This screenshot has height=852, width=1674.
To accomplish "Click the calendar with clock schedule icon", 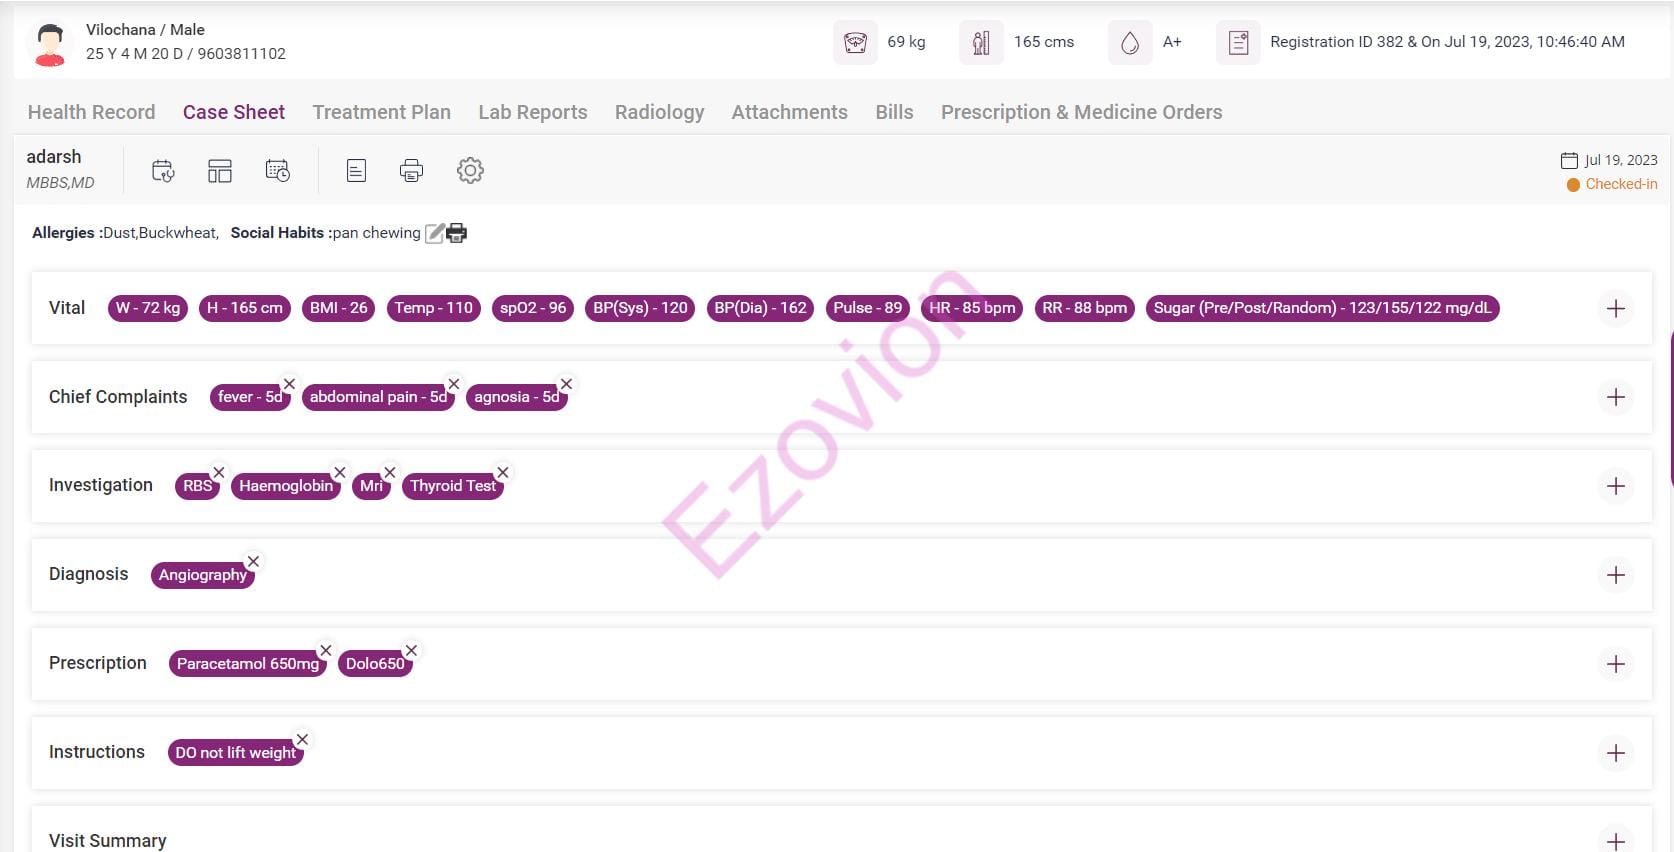I will (278, 171).
